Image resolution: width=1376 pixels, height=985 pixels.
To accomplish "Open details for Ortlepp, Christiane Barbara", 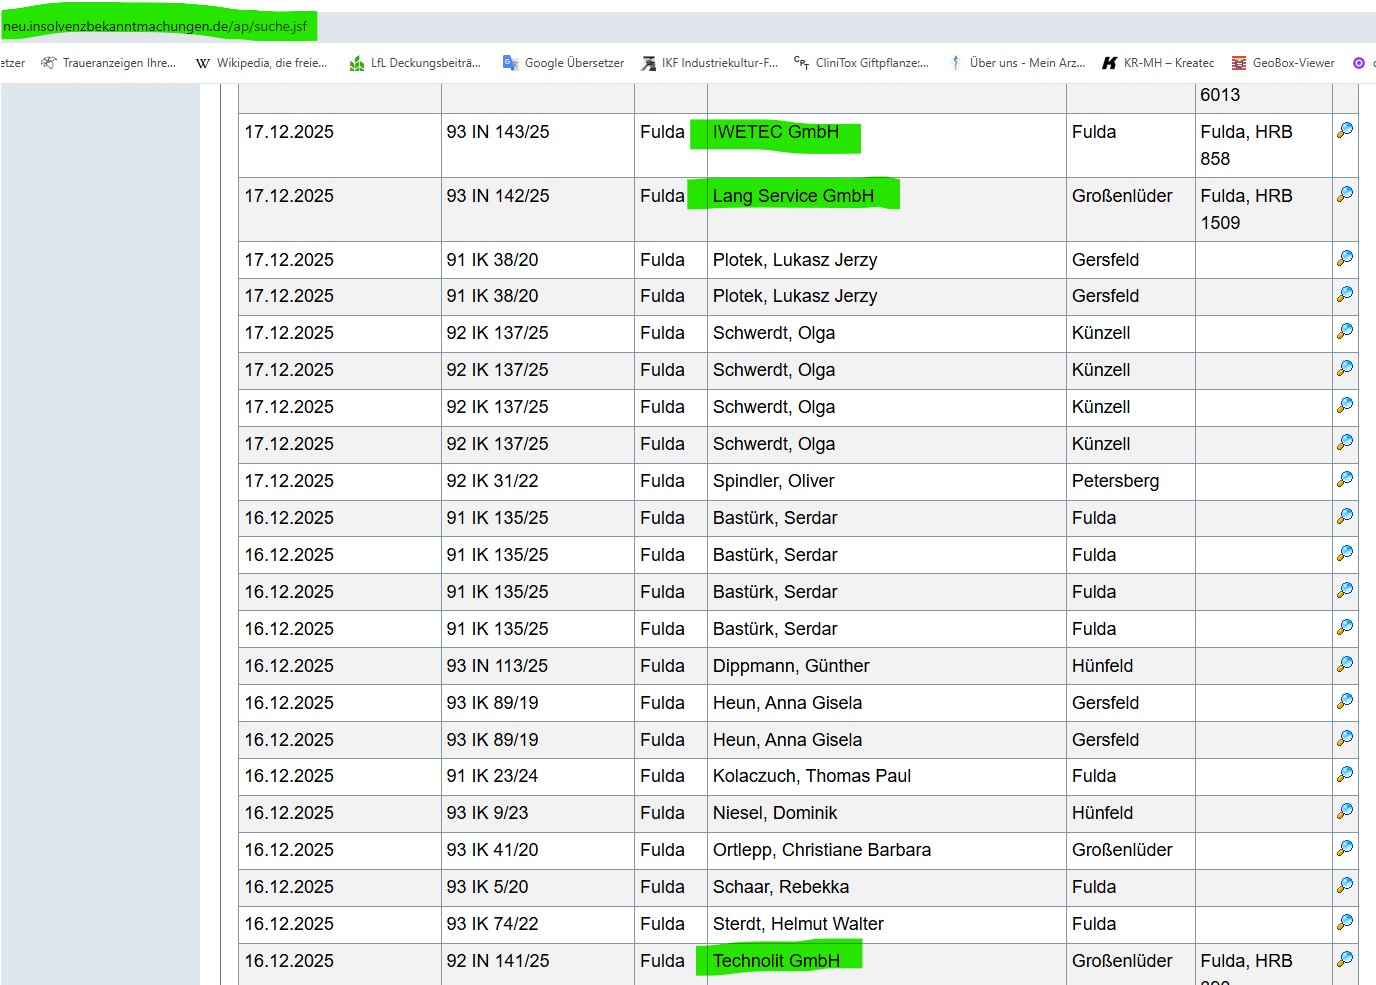I will point(1345,848).
